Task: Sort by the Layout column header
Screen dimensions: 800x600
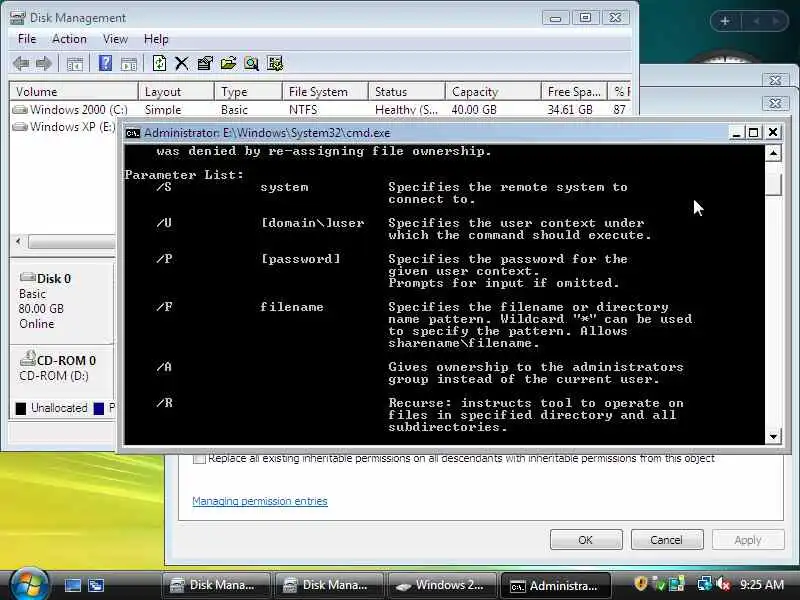Action: tap(176, 92)
